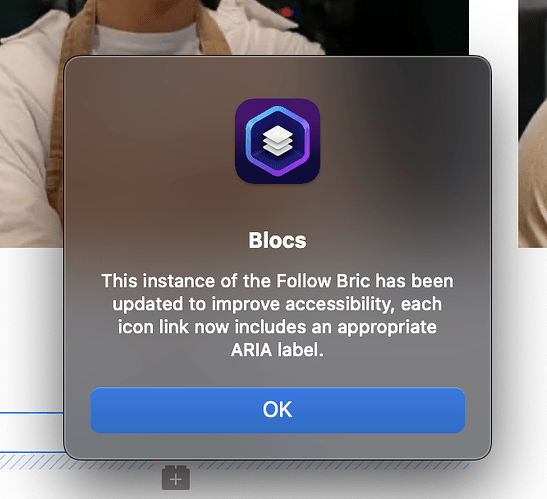Image resolution: width=547 pixels, height=499 pixels.
Task: Click the red dot in the background photo
Action: click(x=286, y=13)
